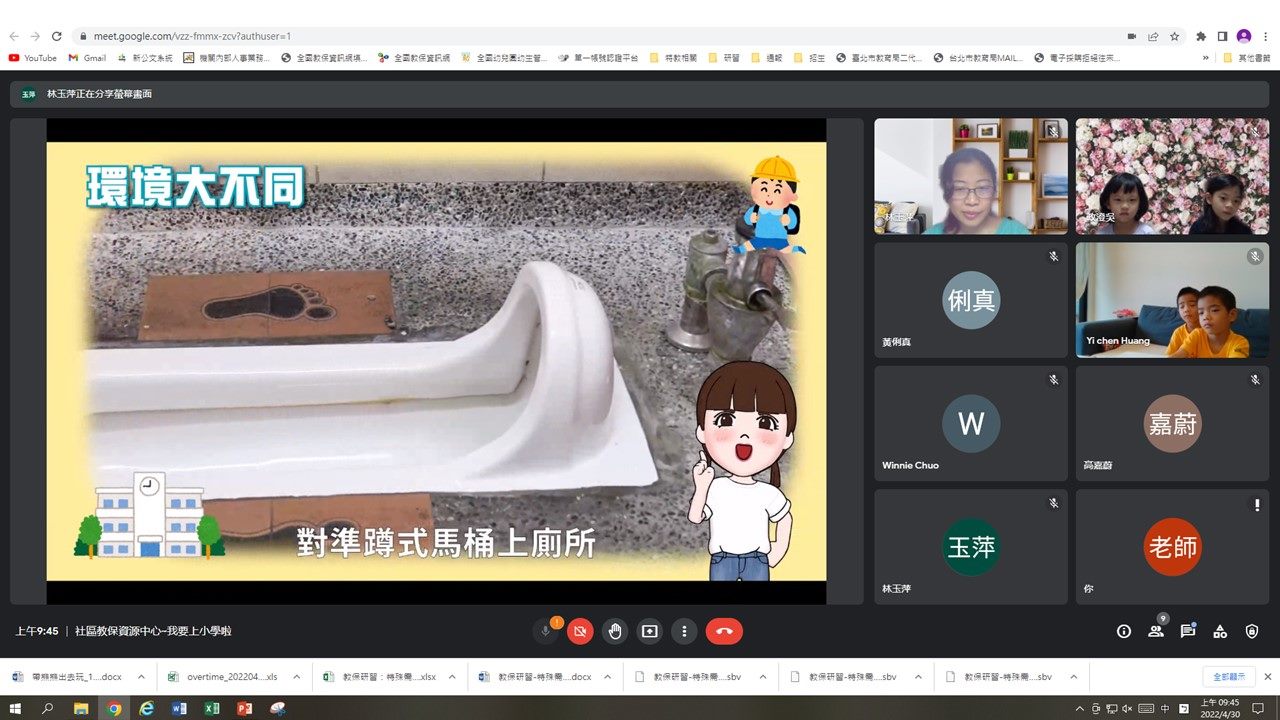Open the activities panel
This screenshot has width=1280, height=720.
[1220, 631]
